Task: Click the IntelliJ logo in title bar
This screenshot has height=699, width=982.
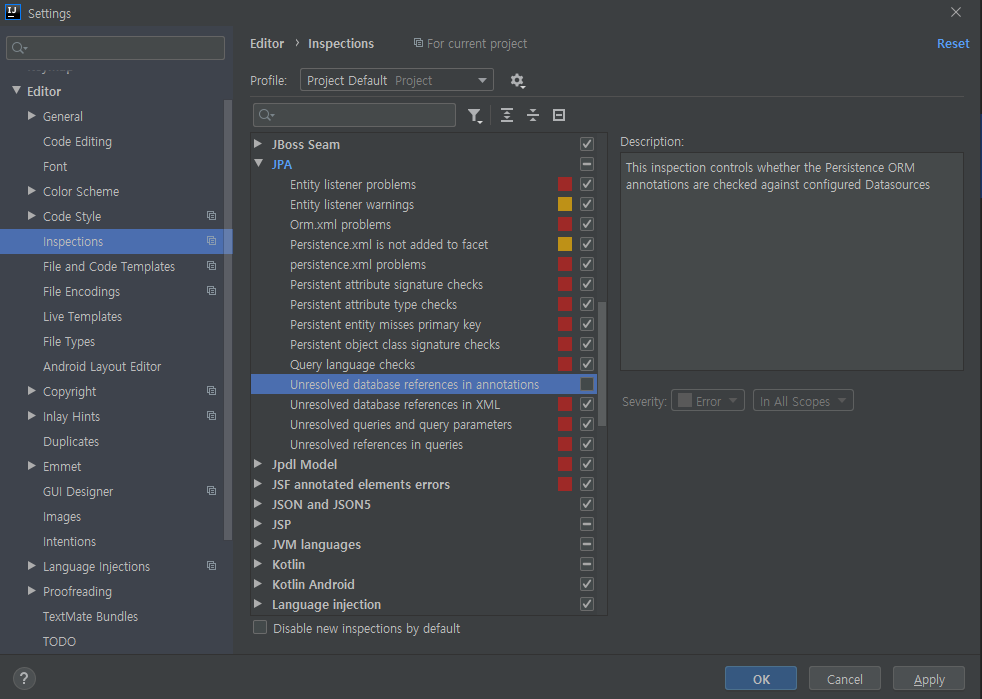Action: (13, 13)
